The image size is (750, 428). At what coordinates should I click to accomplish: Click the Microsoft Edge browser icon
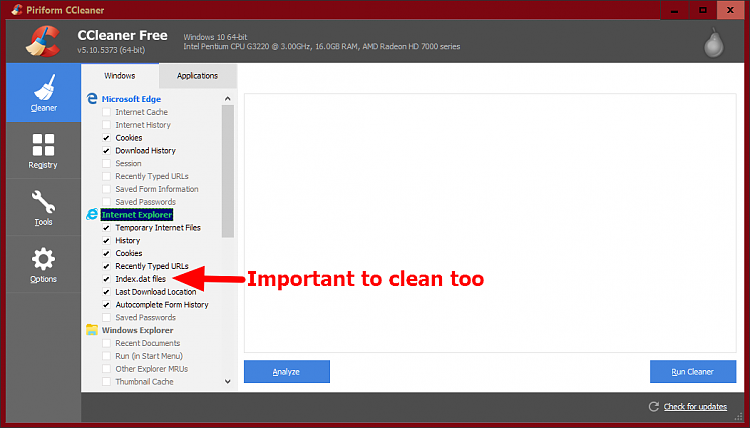click(x=92, y=99)
